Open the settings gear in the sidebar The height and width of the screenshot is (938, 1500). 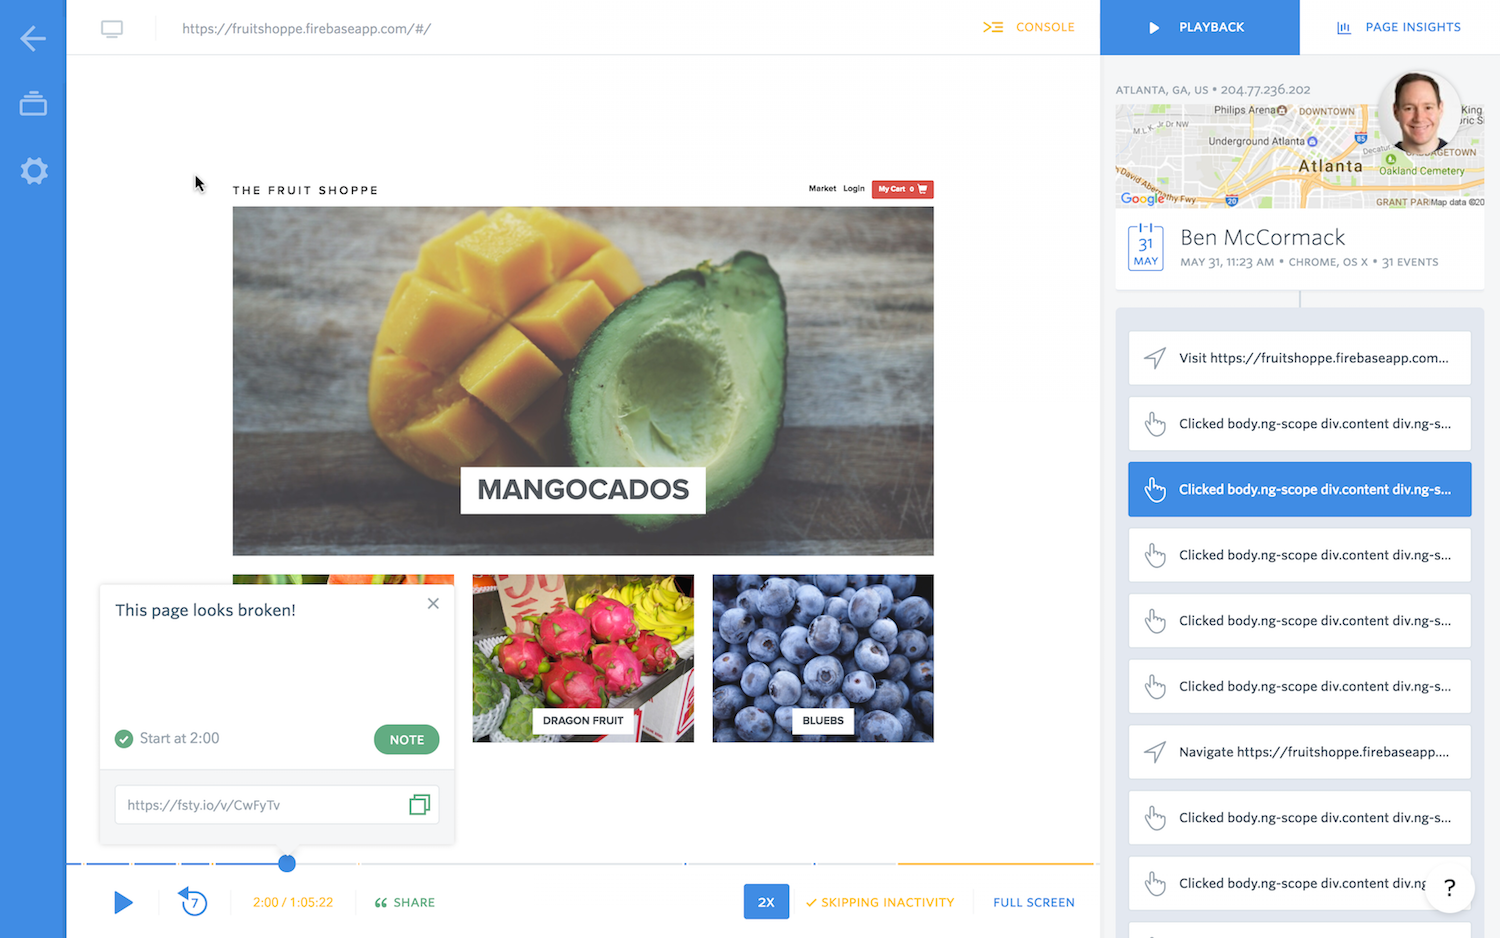34,171
